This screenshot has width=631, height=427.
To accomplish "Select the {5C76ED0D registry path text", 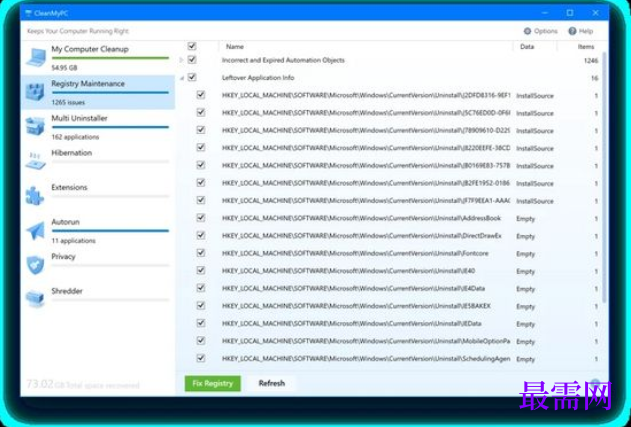I will coord(366,113).
